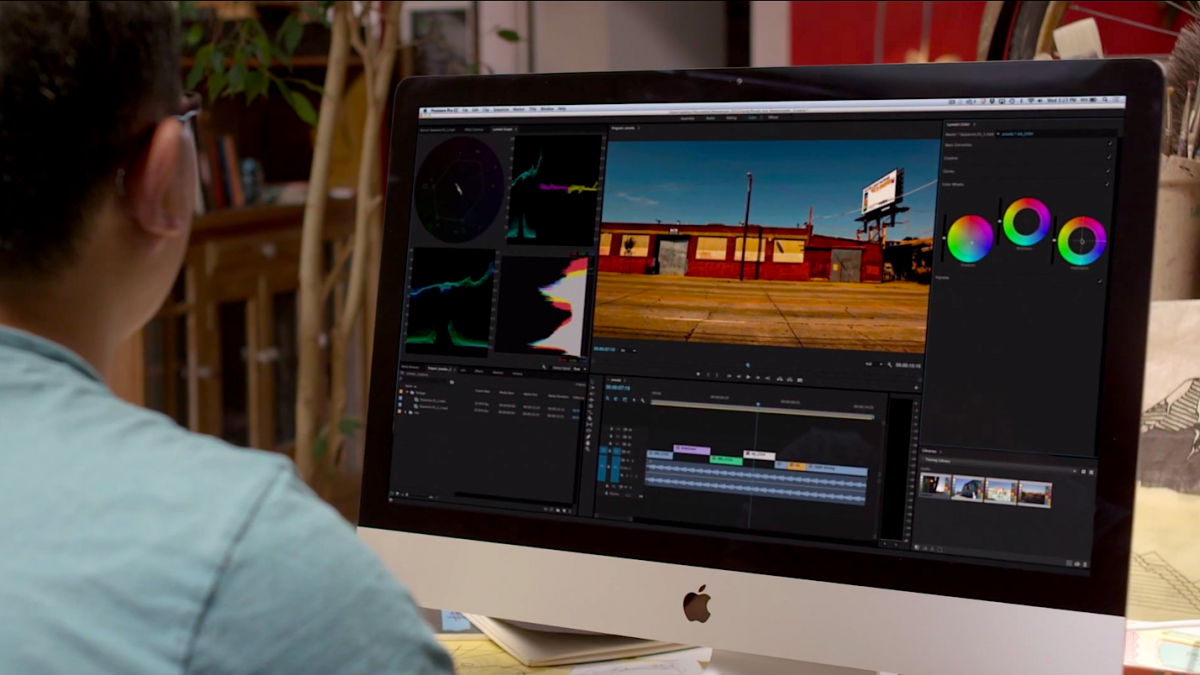Viewport: 1200px width, 675px height.
Task: Click the Program monitor current timecode
Action: coord(604,349)
